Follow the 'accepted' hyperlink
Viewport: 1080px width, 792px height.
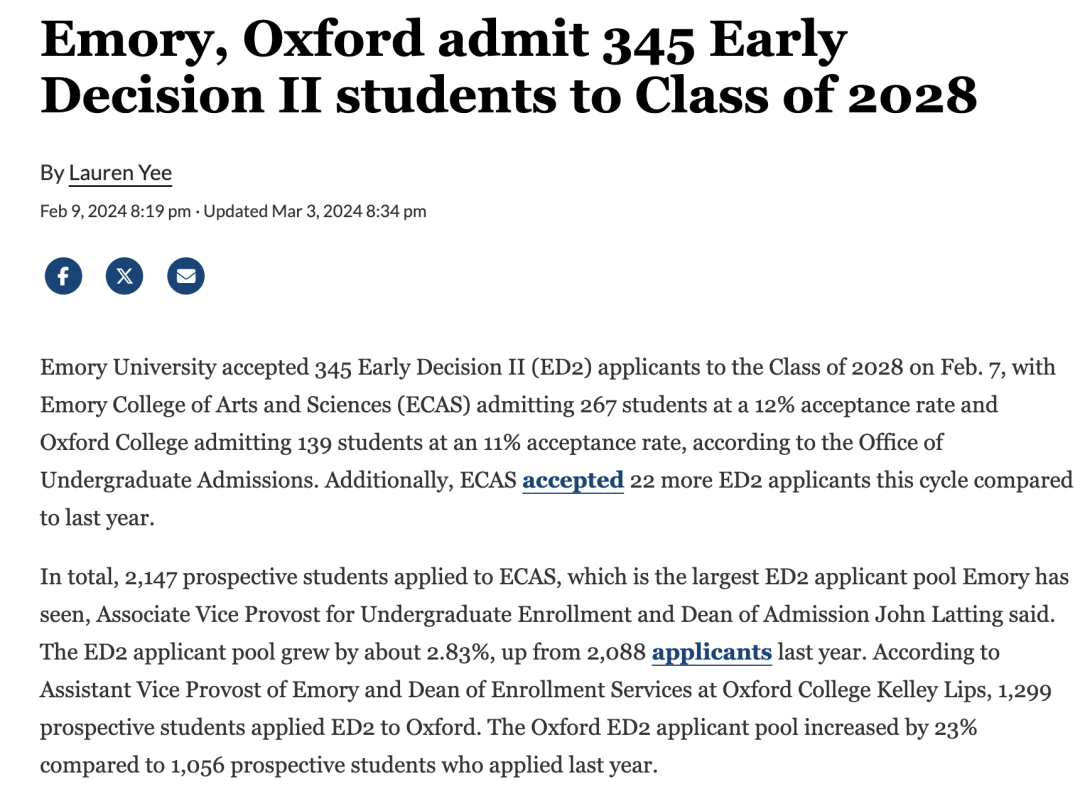572,480
